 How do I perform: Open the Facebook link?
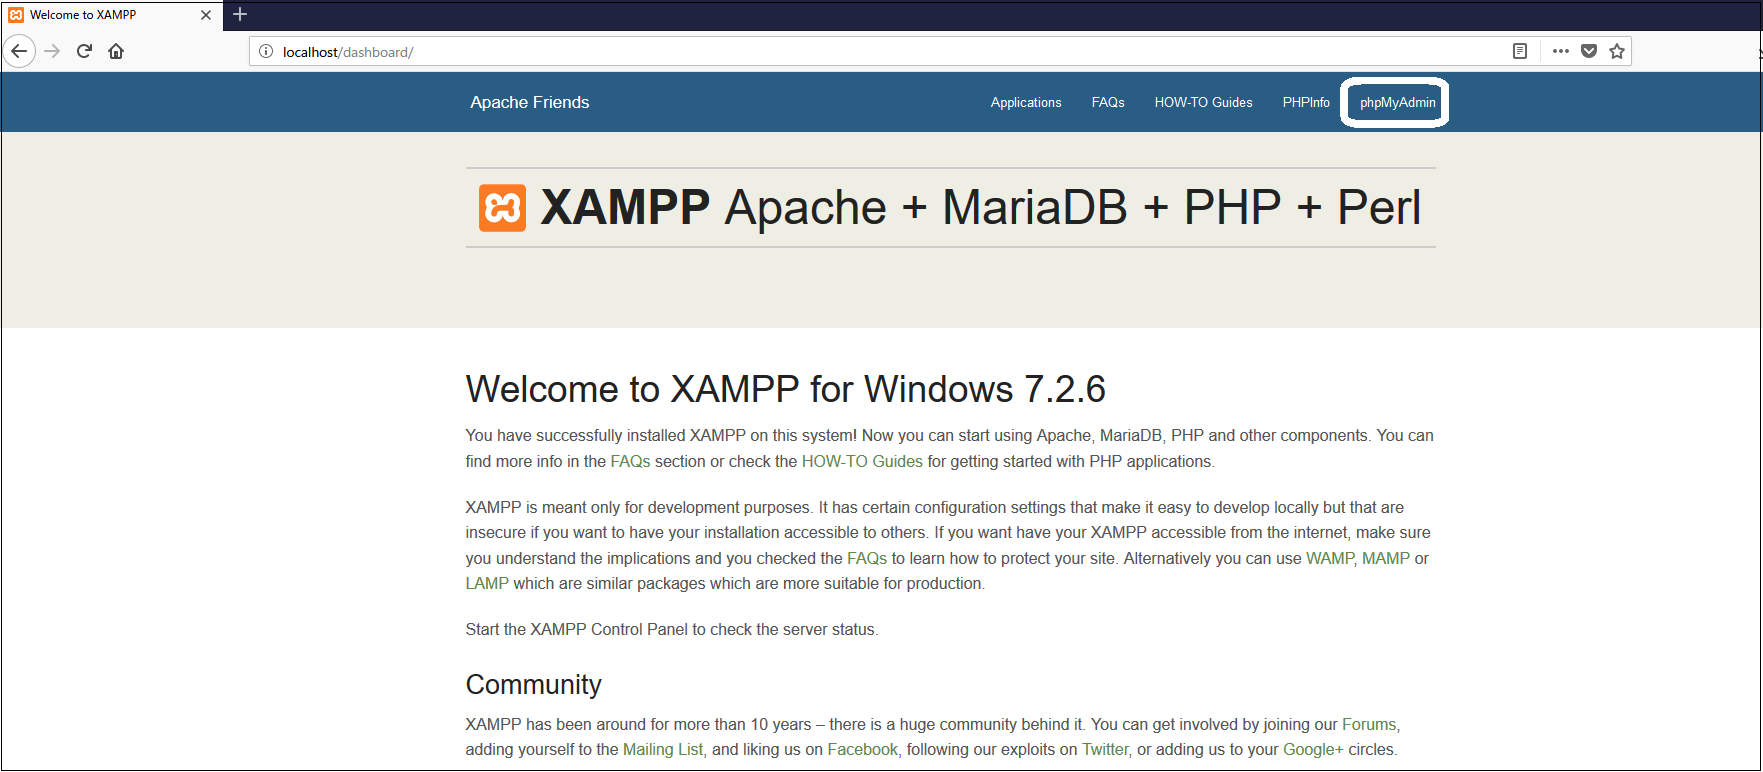click(863, 749)
